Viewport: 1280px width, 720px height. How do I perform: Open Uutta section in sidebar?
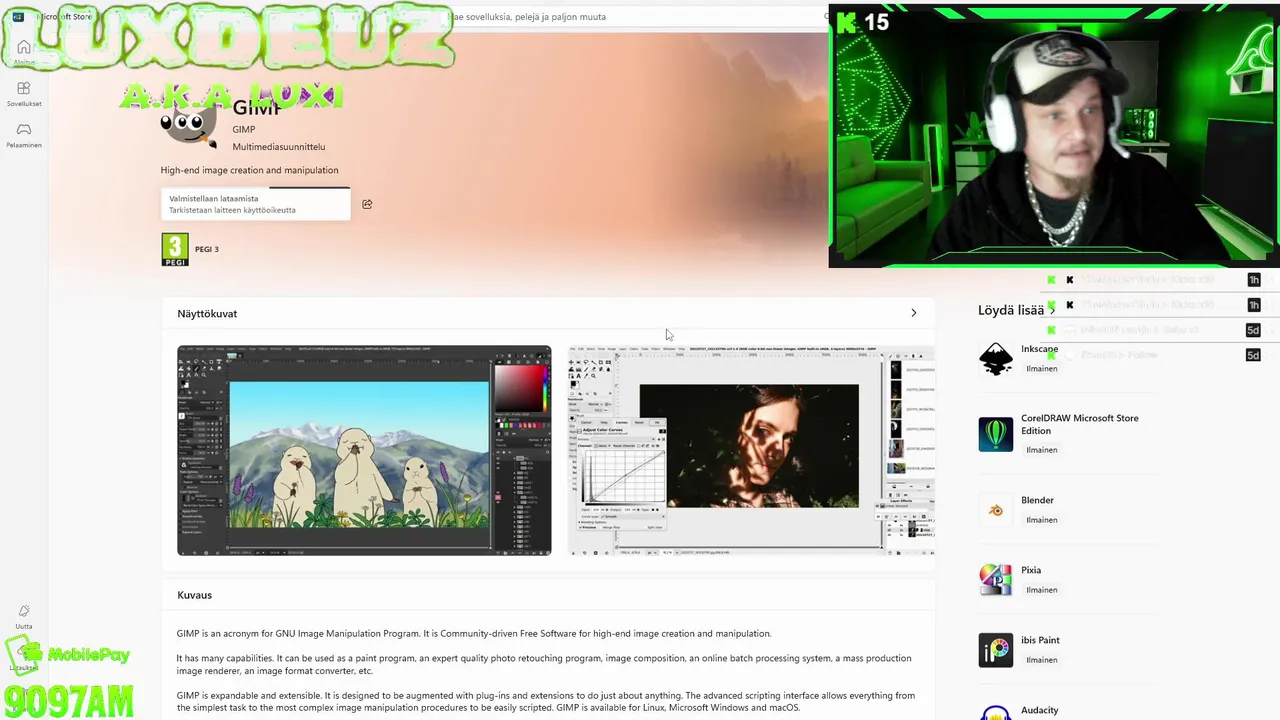[x=23, y=616]
